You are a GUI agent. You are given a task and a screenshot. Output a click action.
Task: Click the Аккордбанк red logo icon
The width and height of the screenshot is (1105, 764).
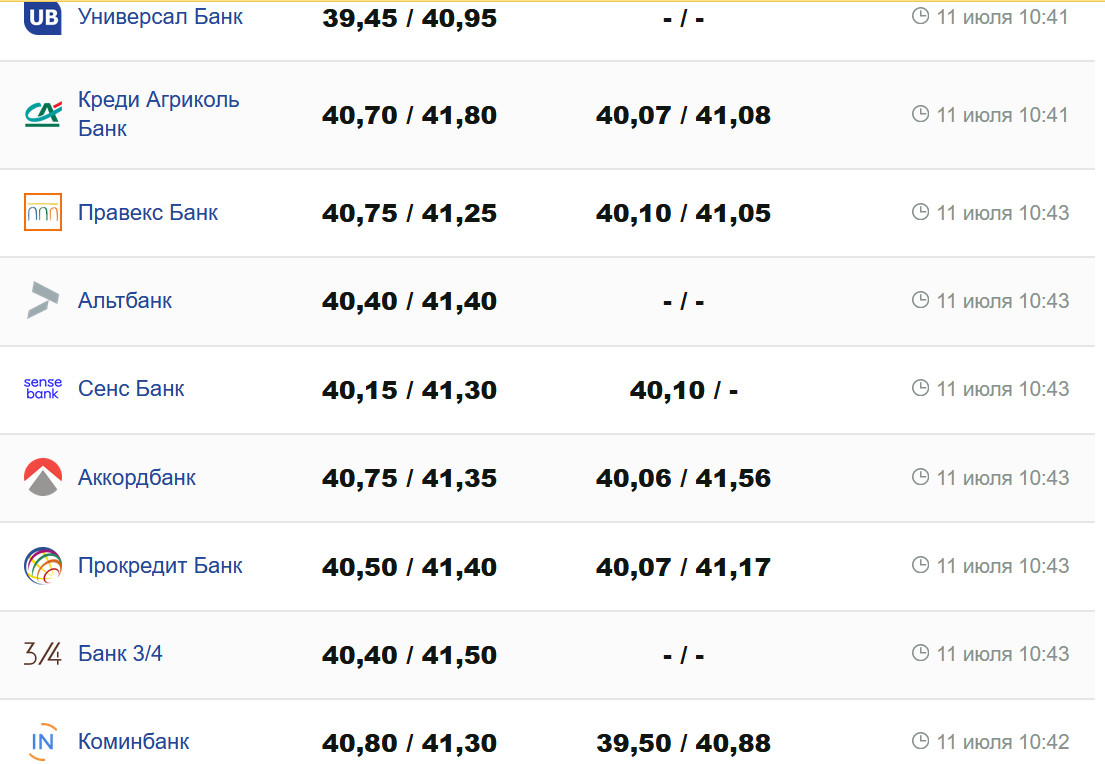click(43, 477)
